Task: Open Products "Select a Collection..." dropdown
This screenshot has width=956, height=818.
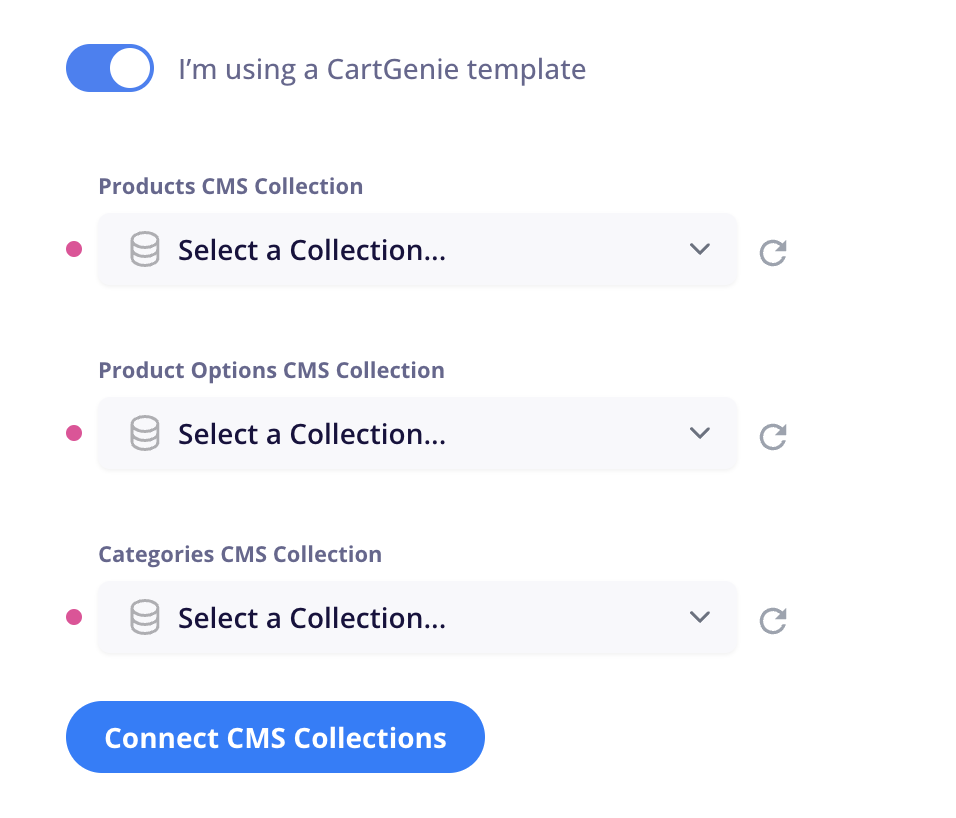Action: click(418, 250)
